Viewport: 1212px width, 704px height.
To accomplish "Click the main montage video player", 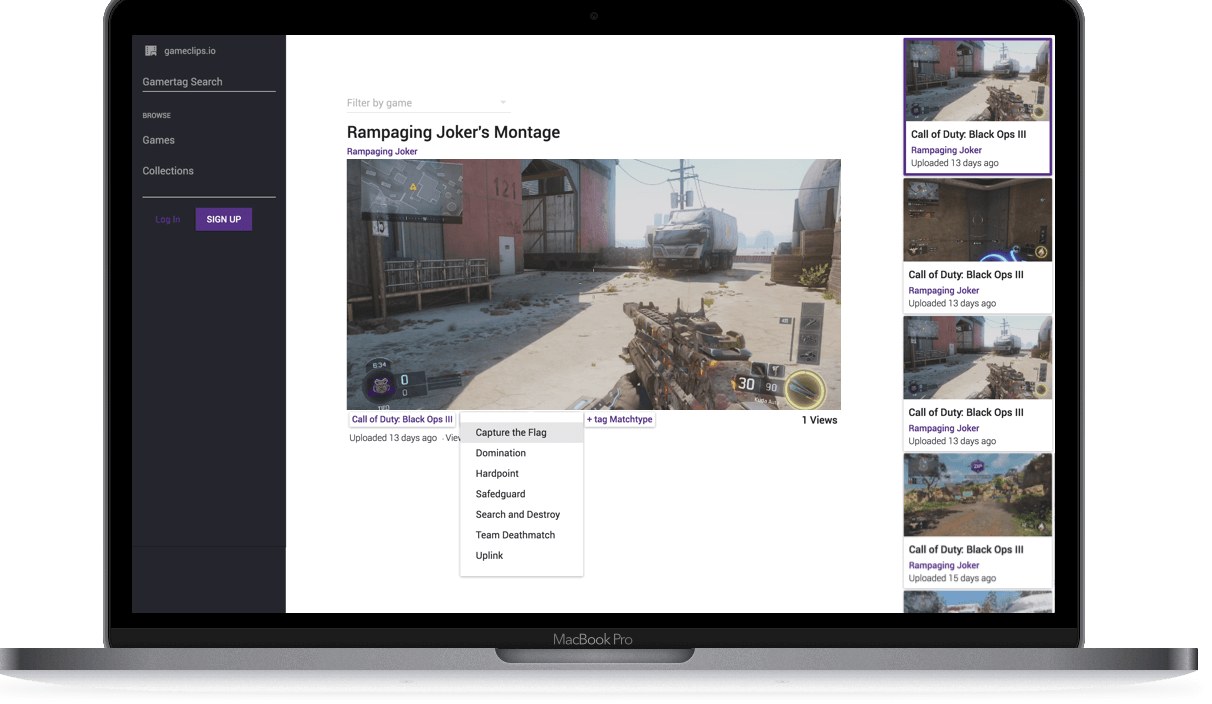I will click(x=593, y=284).
